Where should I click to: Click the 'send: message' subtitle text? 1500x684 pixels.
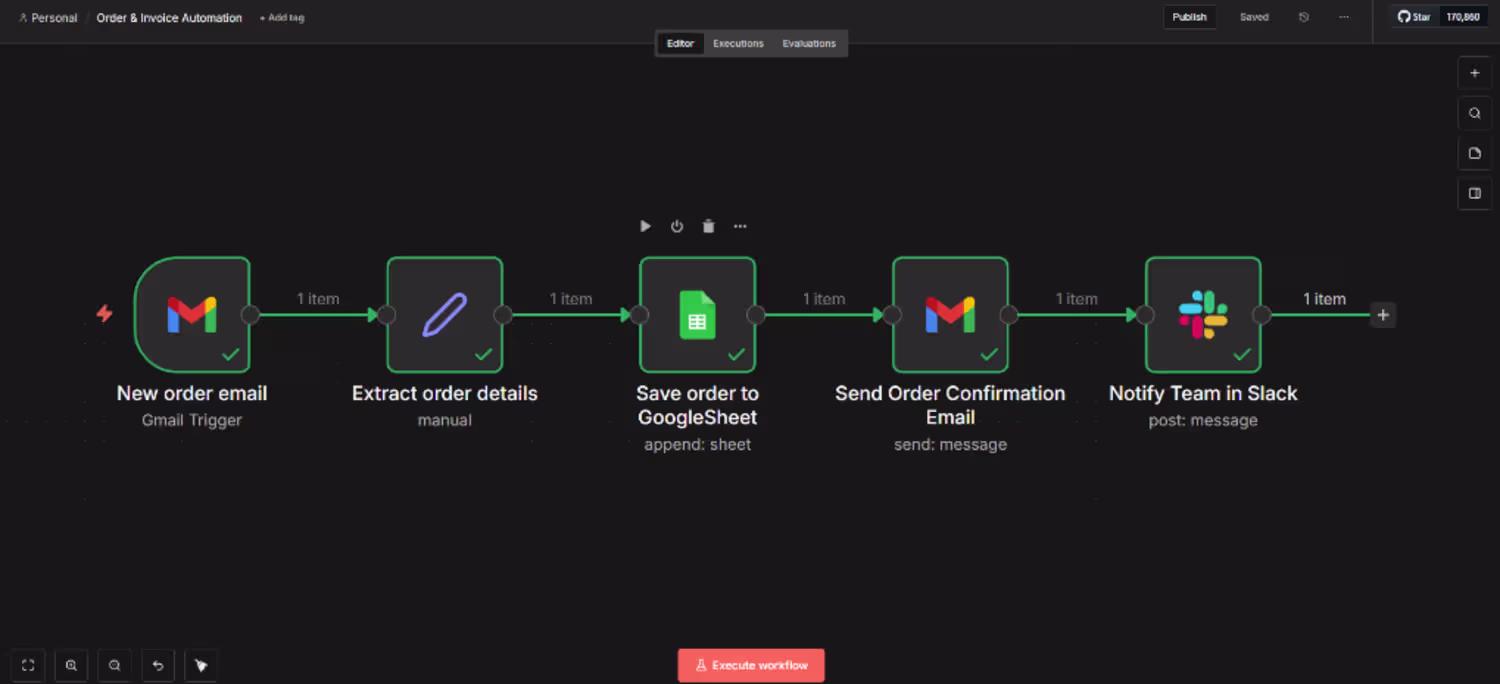point(950,444)
